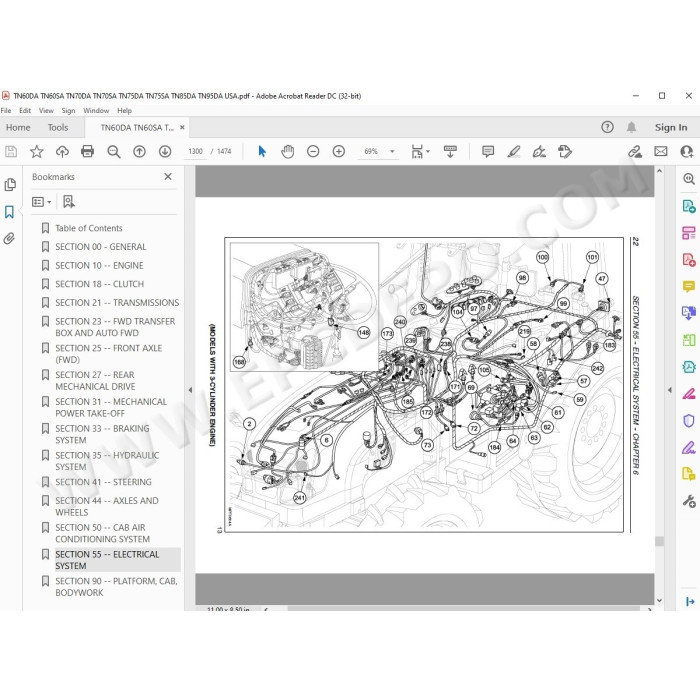Click vertical scrollbar down arrow
700x700 pixels.
[659, 601]
